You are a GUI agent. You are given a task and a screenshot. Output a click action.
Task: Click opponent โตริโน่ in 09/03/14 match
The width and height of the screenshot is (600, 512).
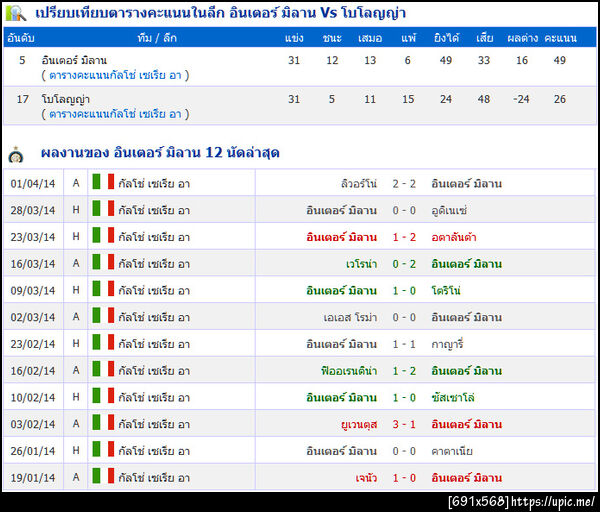(x=446, y=291)
